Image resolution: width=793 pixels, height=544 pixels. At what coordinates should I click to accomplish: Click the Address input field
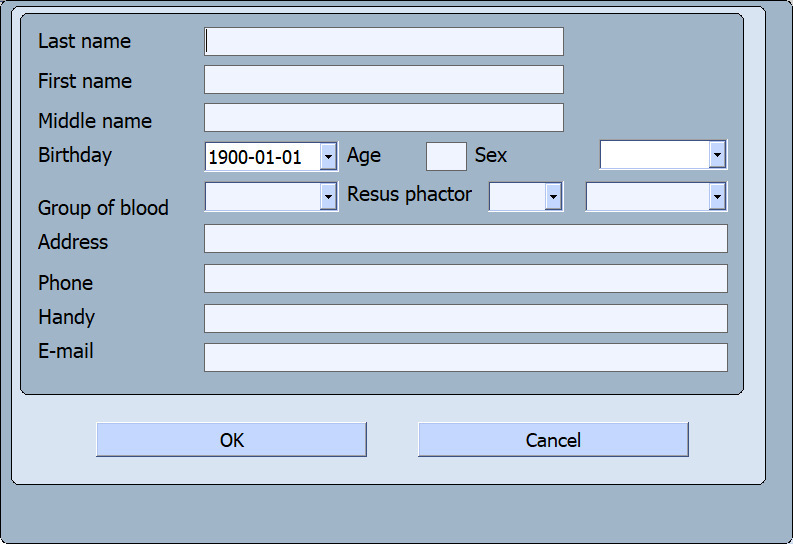point(465,239)
